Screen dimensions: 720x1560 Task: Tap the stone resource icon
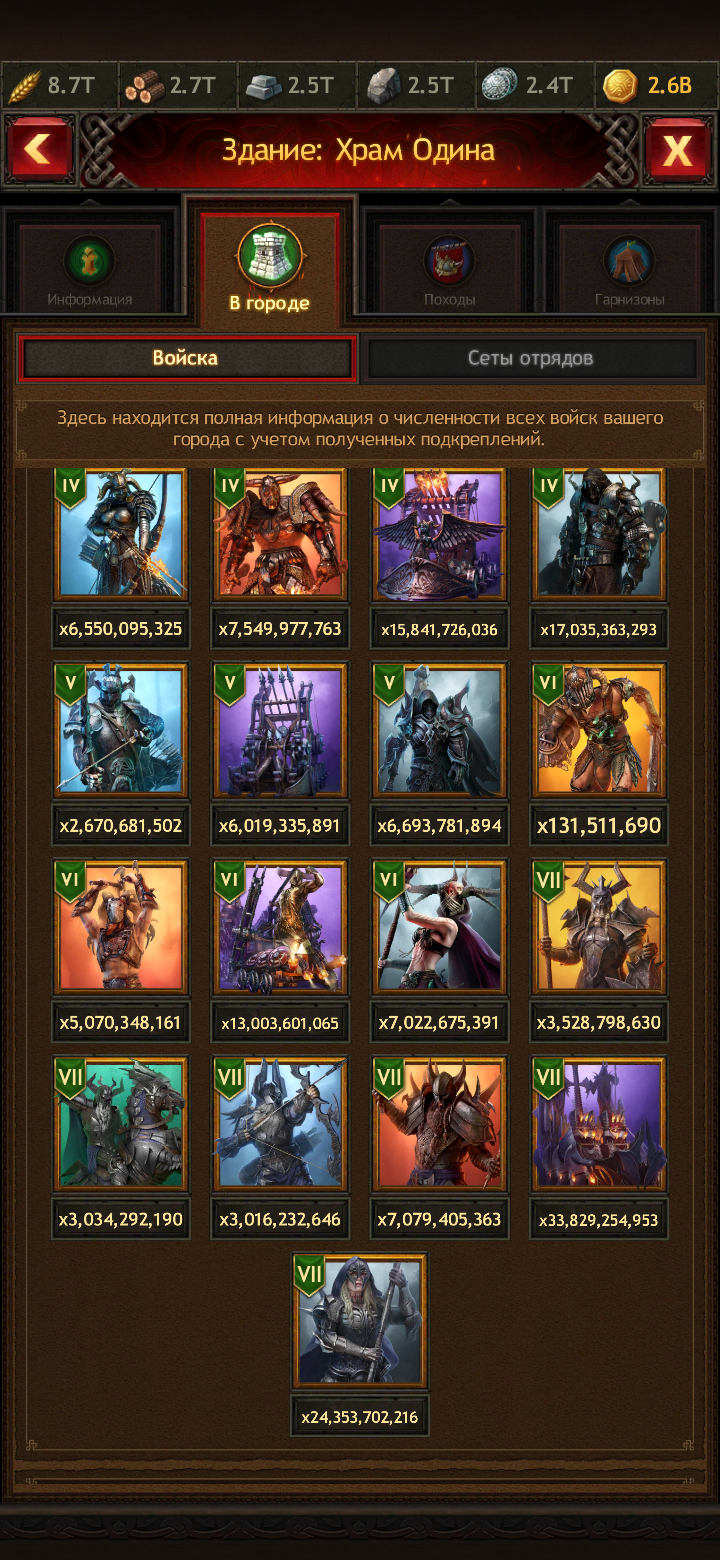click(x=384, y=86)
